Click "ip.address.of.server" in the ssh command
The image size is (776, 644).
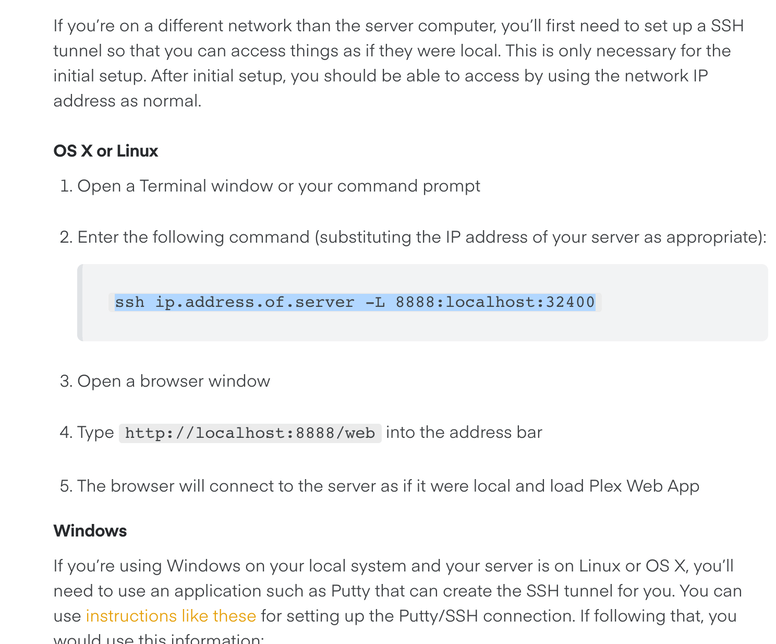coord(255,302)
